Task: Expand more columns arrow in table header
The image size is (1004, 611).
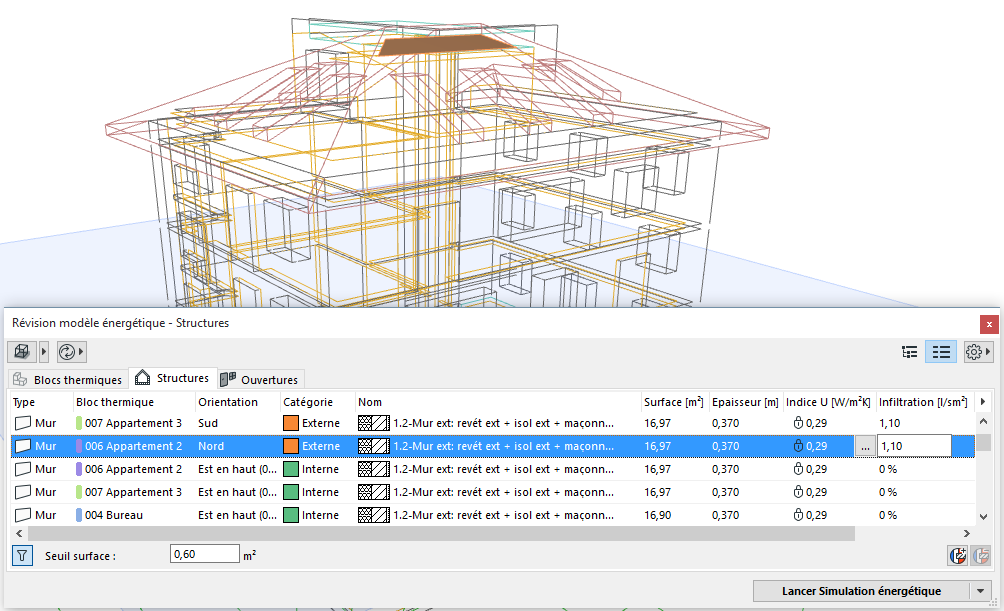Action: click(x=983, y=402)
